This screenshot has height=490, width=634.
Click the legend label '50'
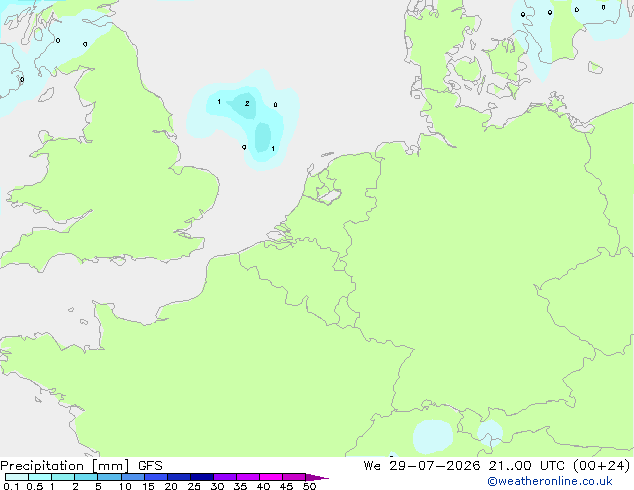point(309,486)
